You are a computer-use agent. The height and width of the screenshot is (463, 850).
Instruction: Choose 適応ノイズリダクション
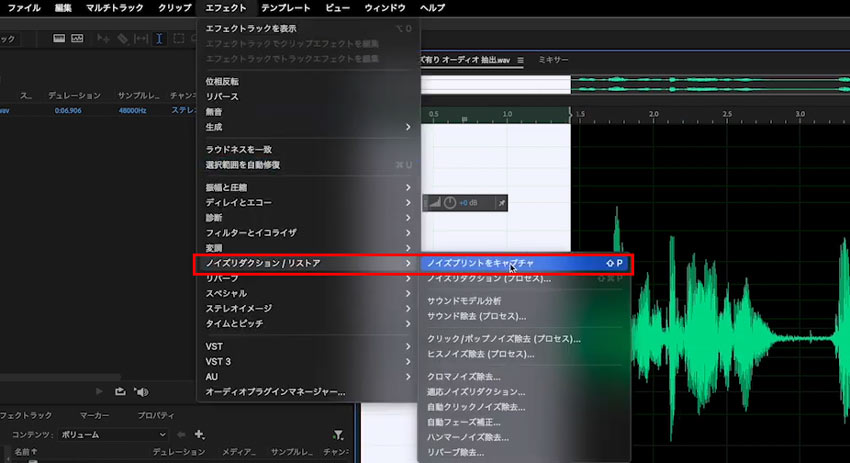coord(525,392)
